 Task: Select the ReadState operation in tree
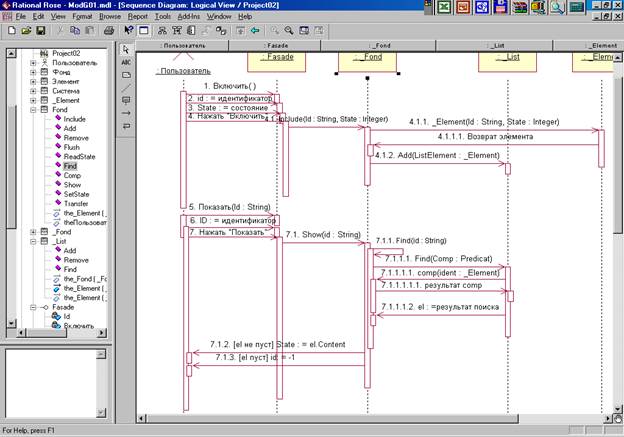tap(79, 156)
